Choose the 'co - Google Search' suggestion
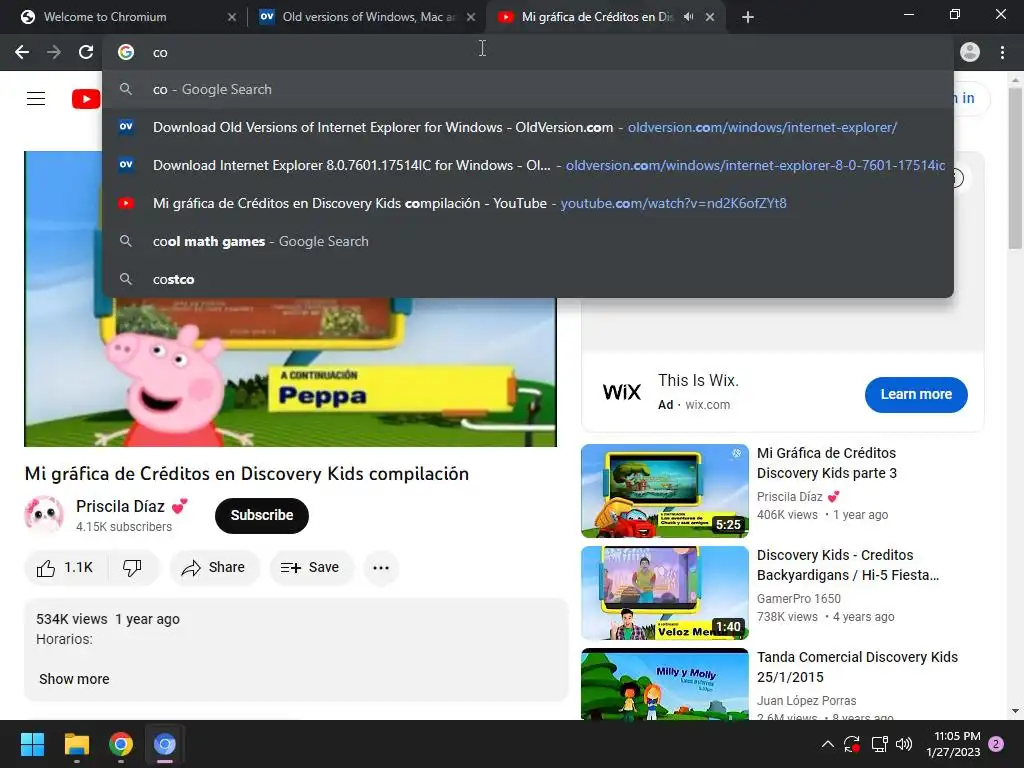 (x=528, y=89)
